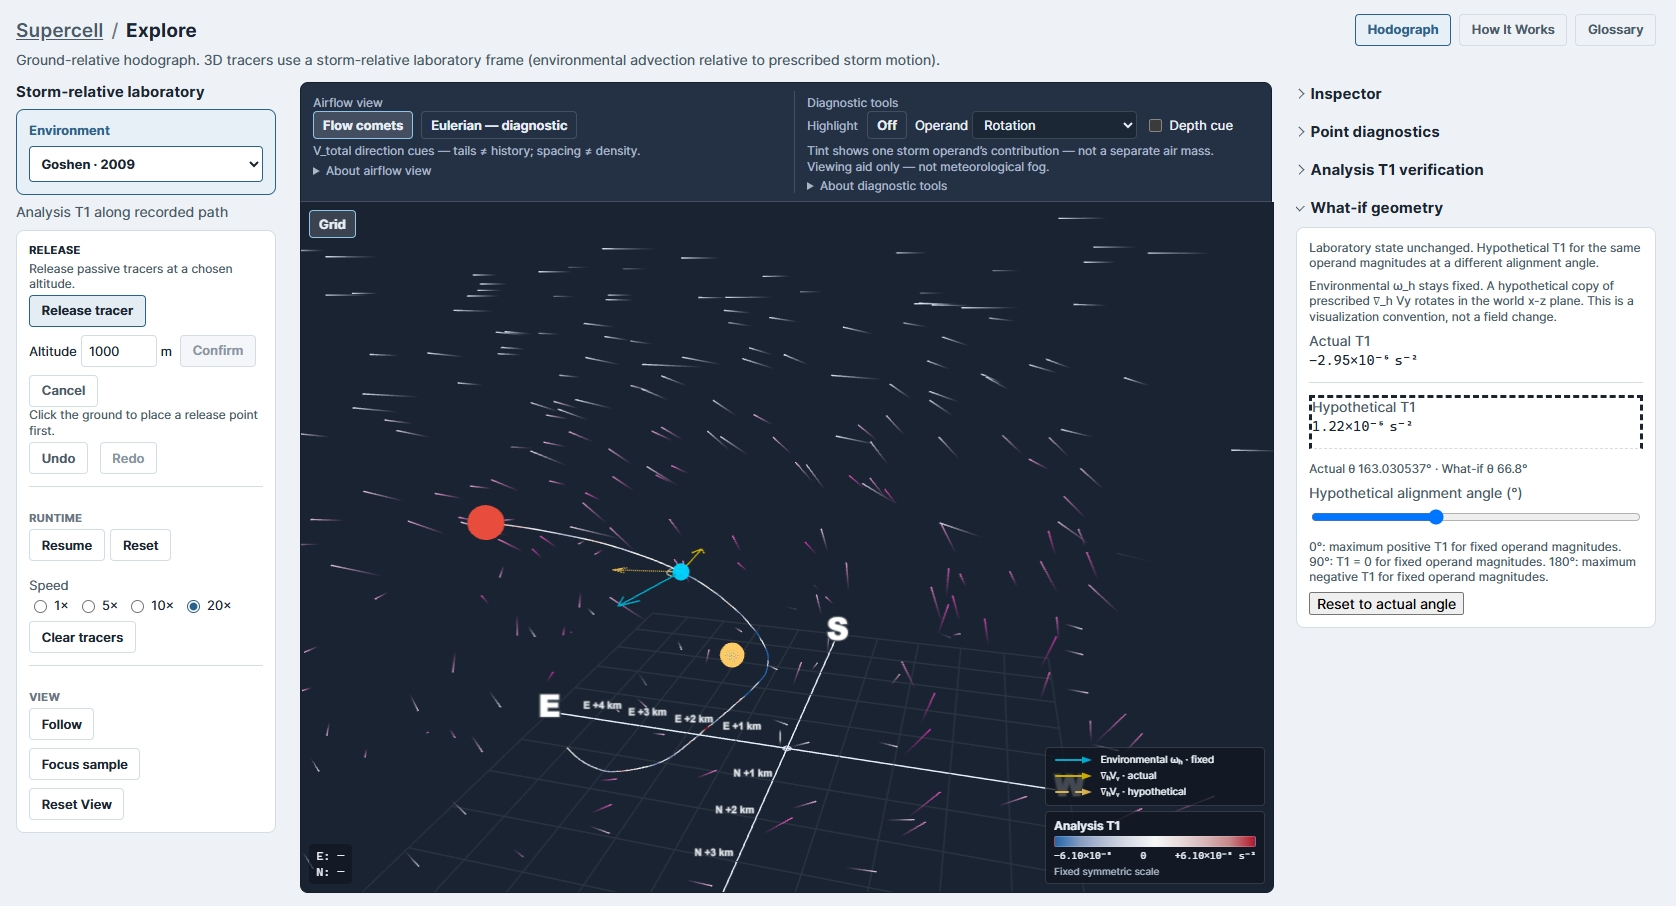Screen dimensions: 1676x906
Task: Click Confirm next to altitude
Action: point(218,351)
